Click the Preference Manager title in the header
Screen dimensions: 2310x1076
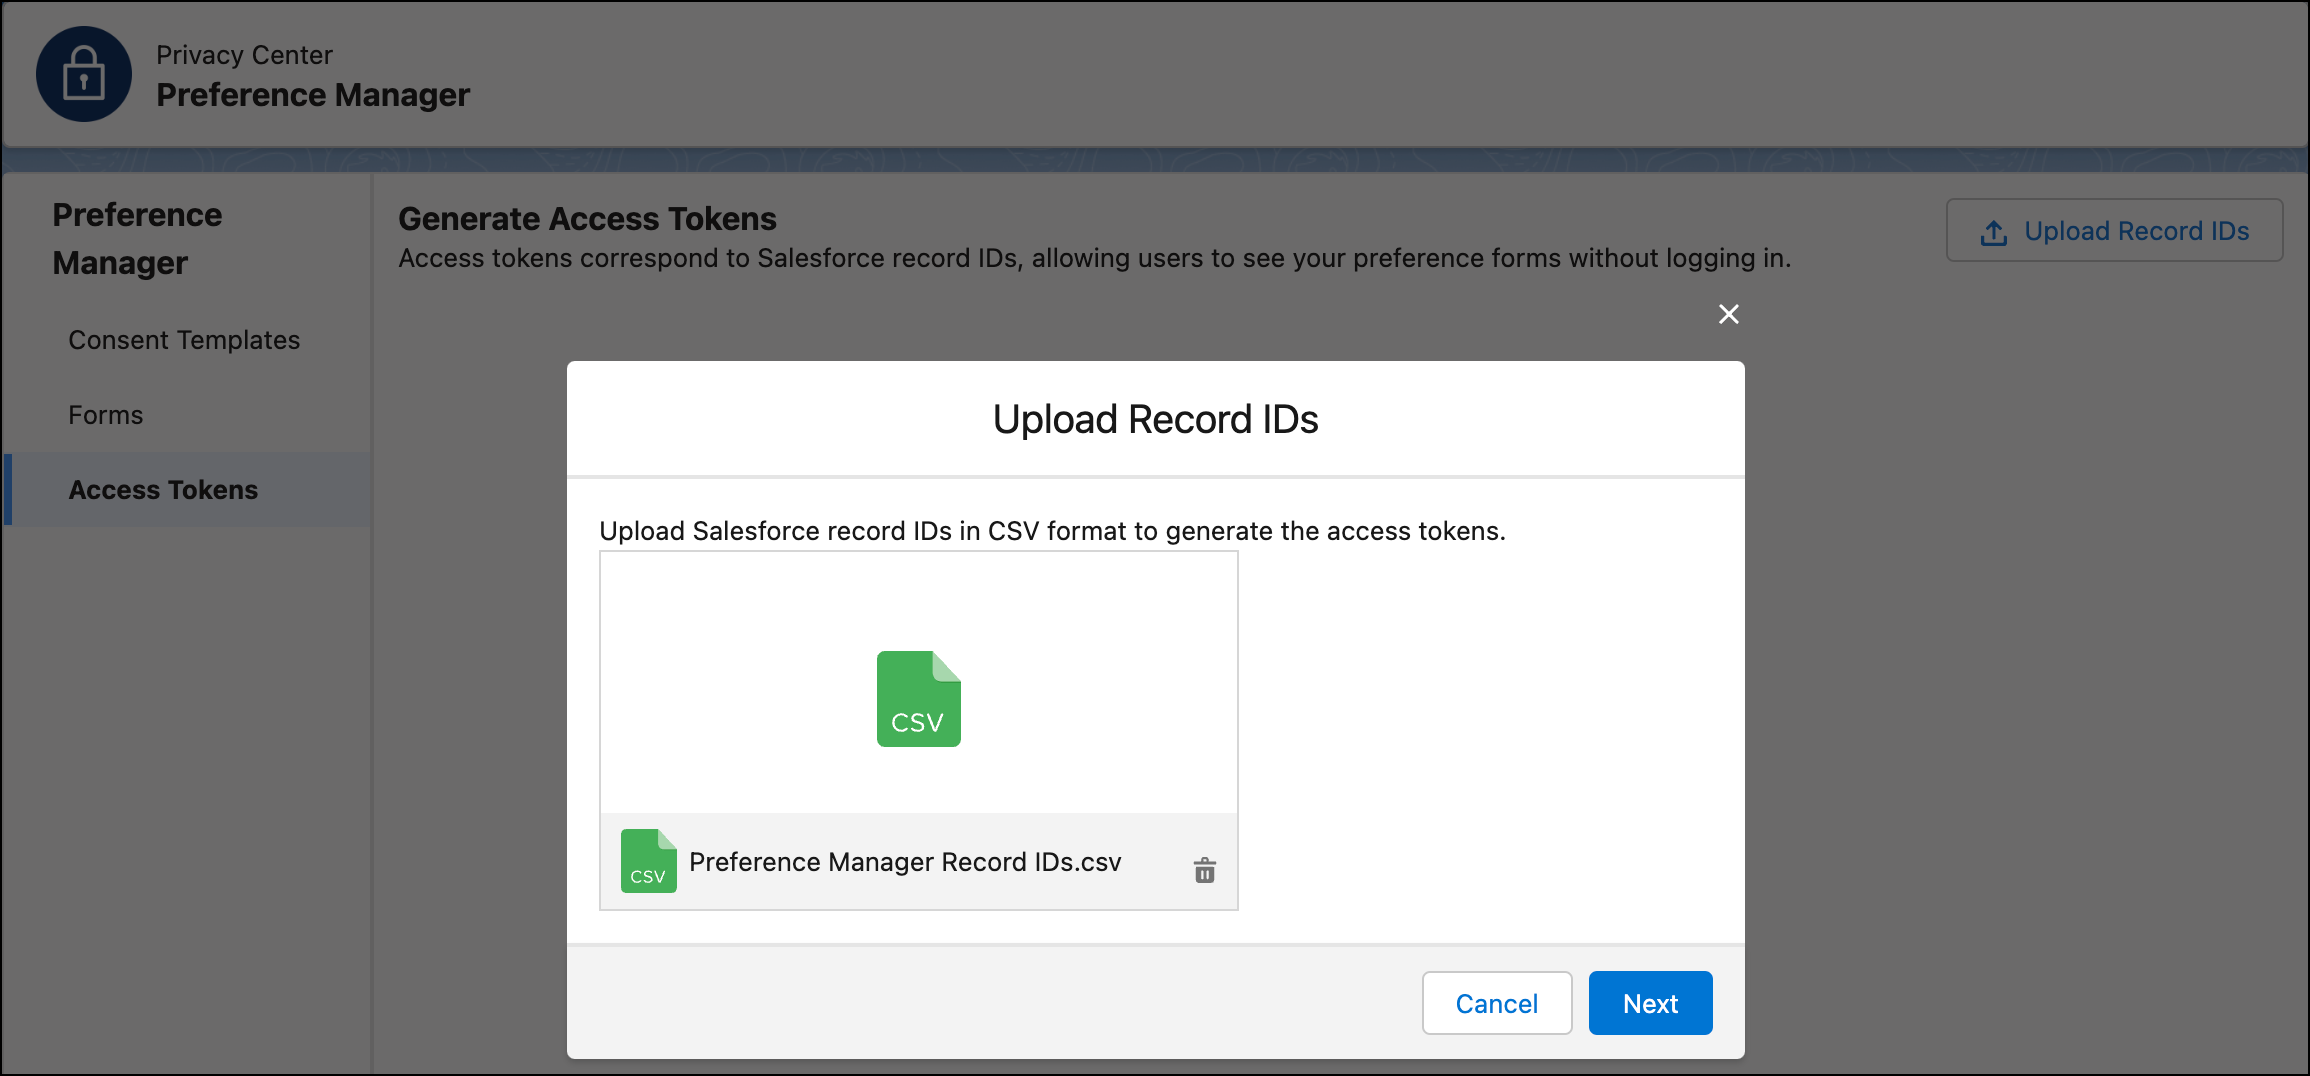[313, 94]
